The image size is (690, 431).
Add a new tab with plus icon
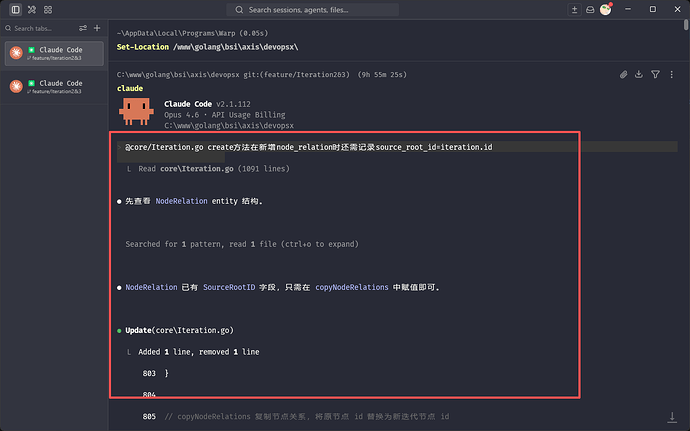pos(97,28)
